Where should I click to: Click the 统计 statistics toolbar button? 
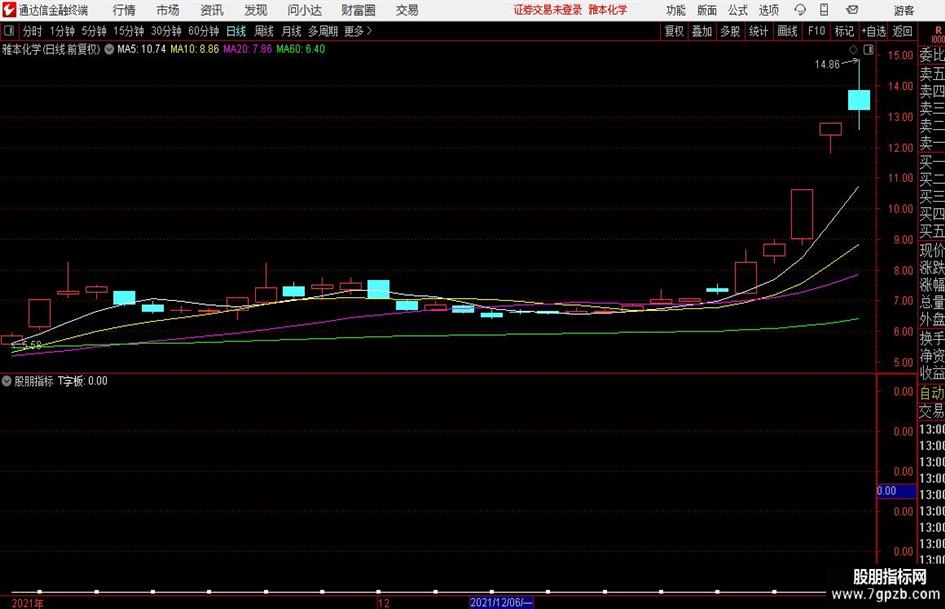[x=759, y=31]
